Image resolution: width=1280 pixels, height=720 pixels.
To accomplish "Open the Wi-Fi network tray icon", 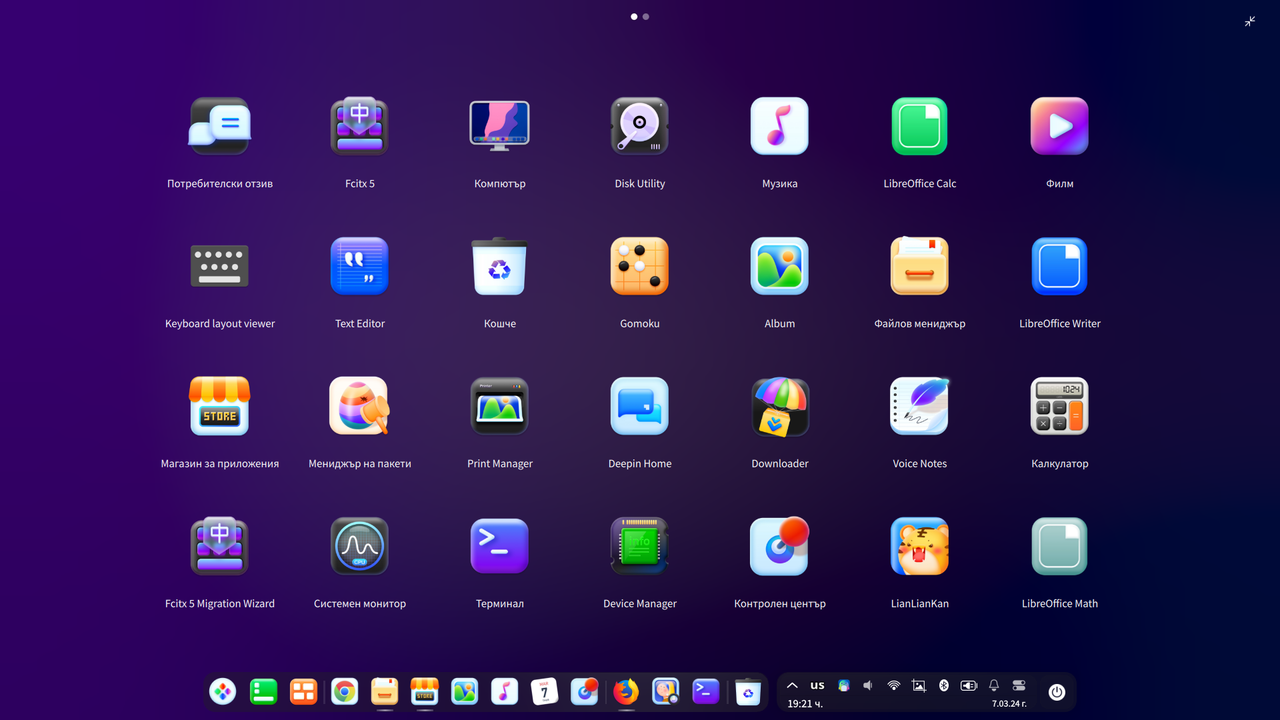I will coord(893,685).
